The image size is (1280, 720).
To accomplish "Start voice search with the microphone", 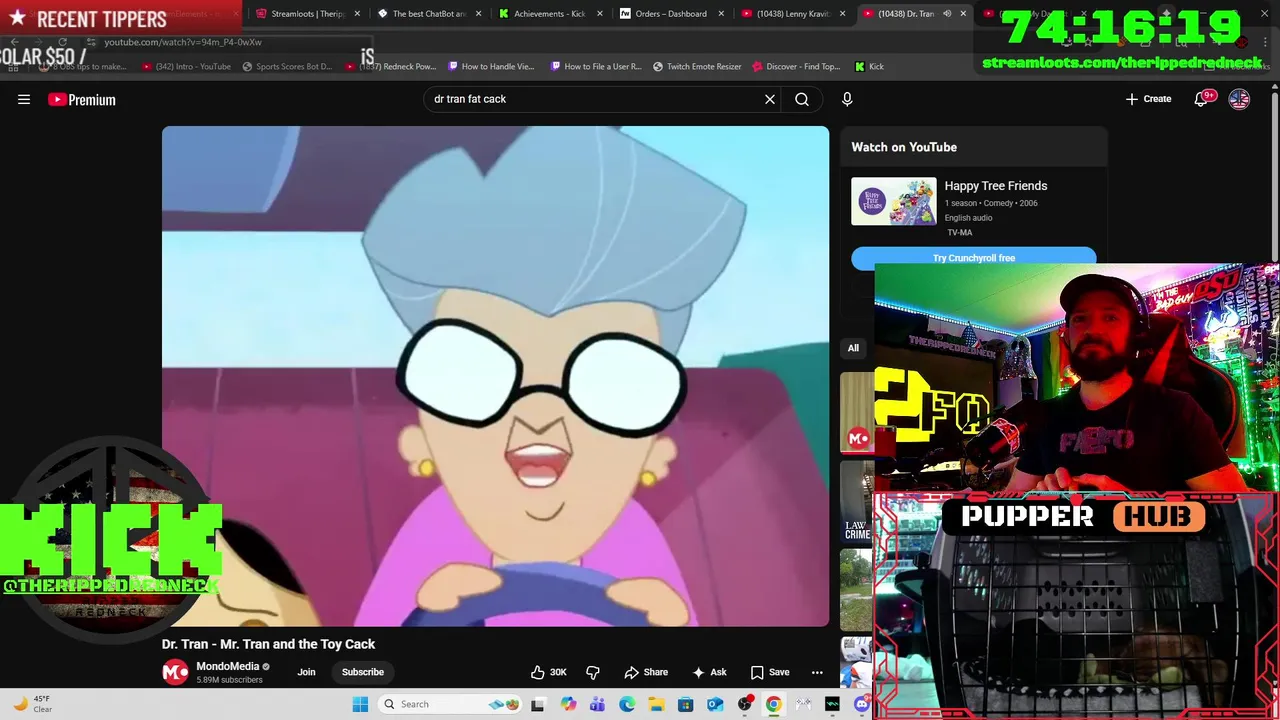I will tap(847, 99).
